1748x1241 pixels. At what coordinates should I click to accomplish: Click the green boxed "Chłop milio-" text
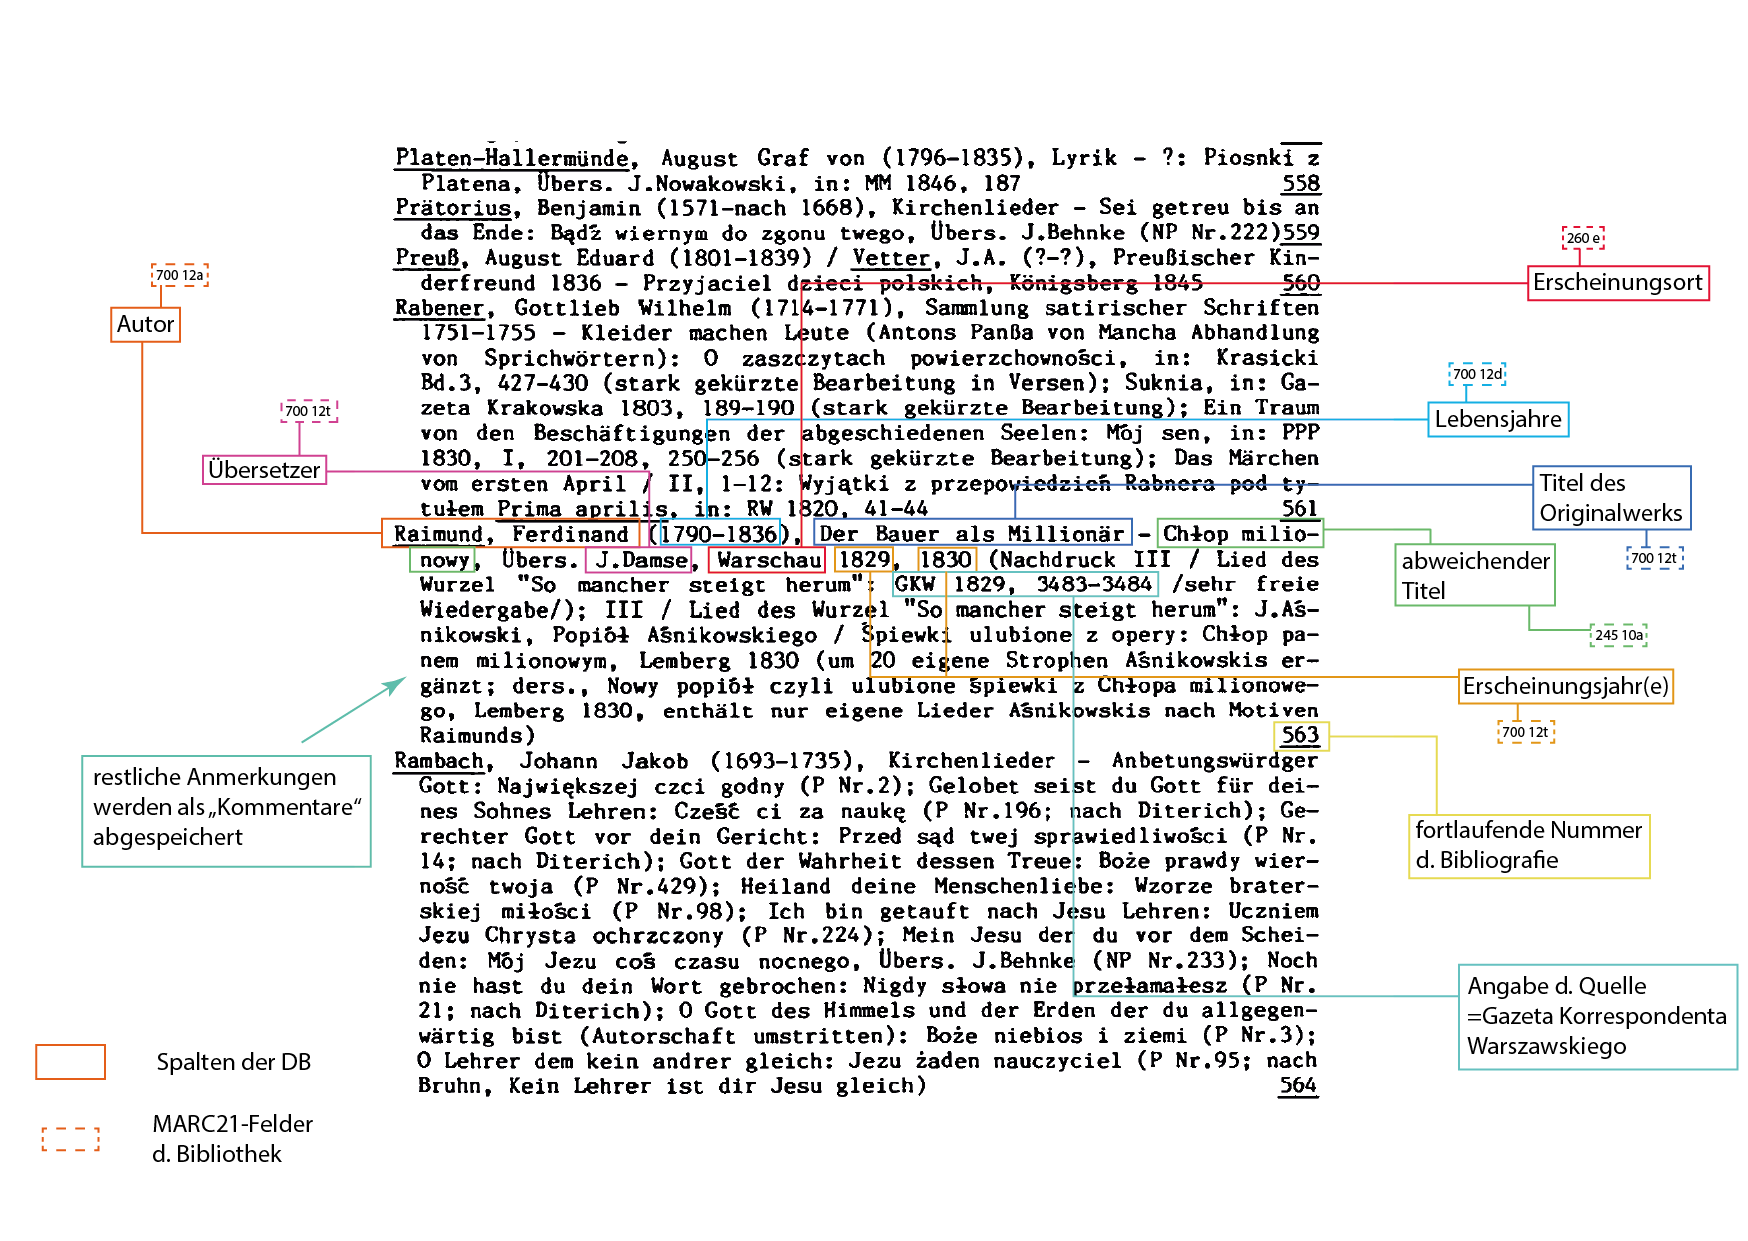[x=1241, y=533]
